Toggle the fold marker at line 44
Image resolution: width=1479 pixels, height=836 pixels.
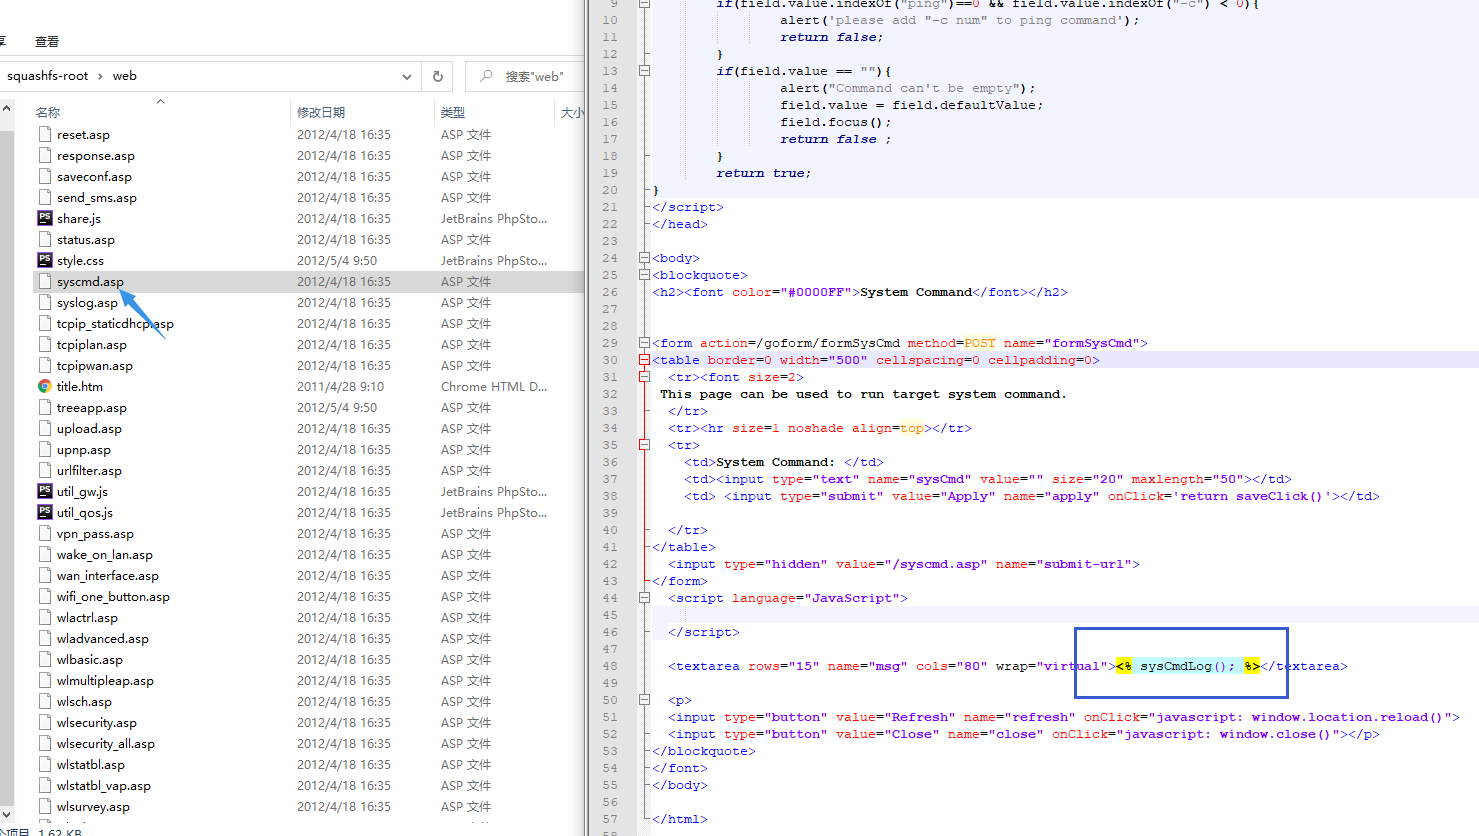pyautogui.click(x=645, y=598)
